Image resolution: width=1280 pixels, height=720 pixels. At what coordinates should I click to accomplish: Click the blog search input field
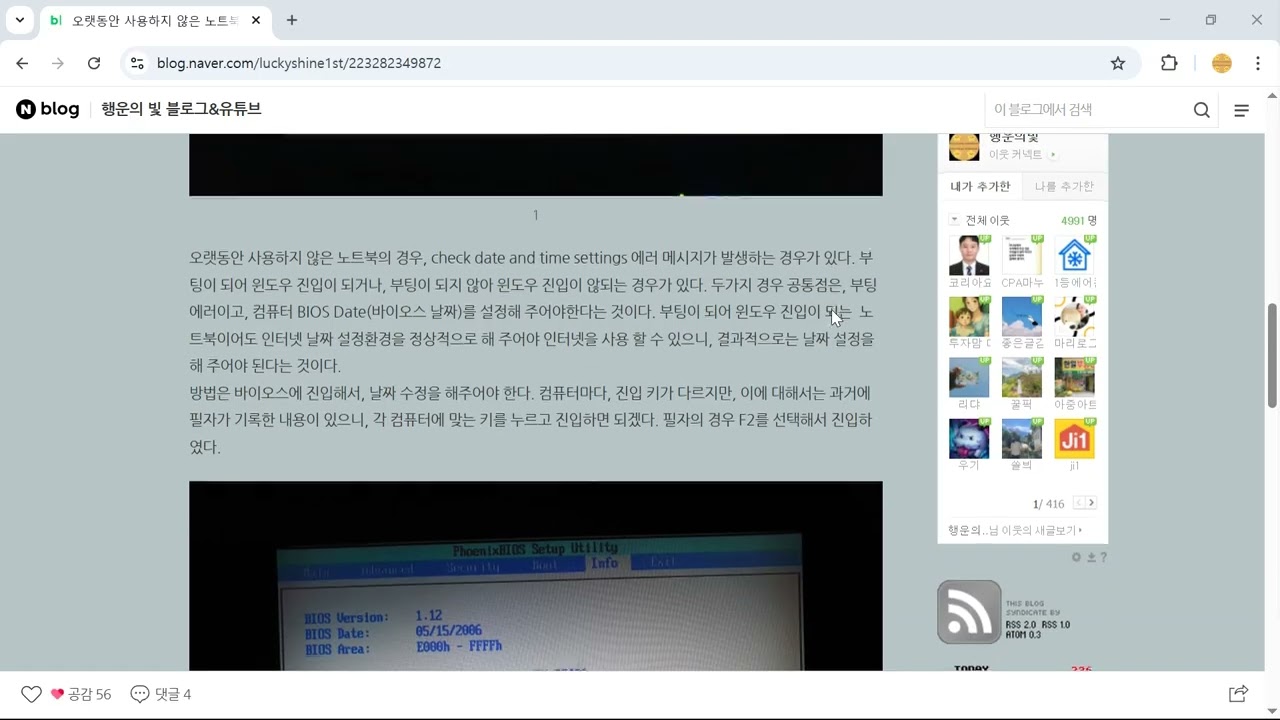1088,110
